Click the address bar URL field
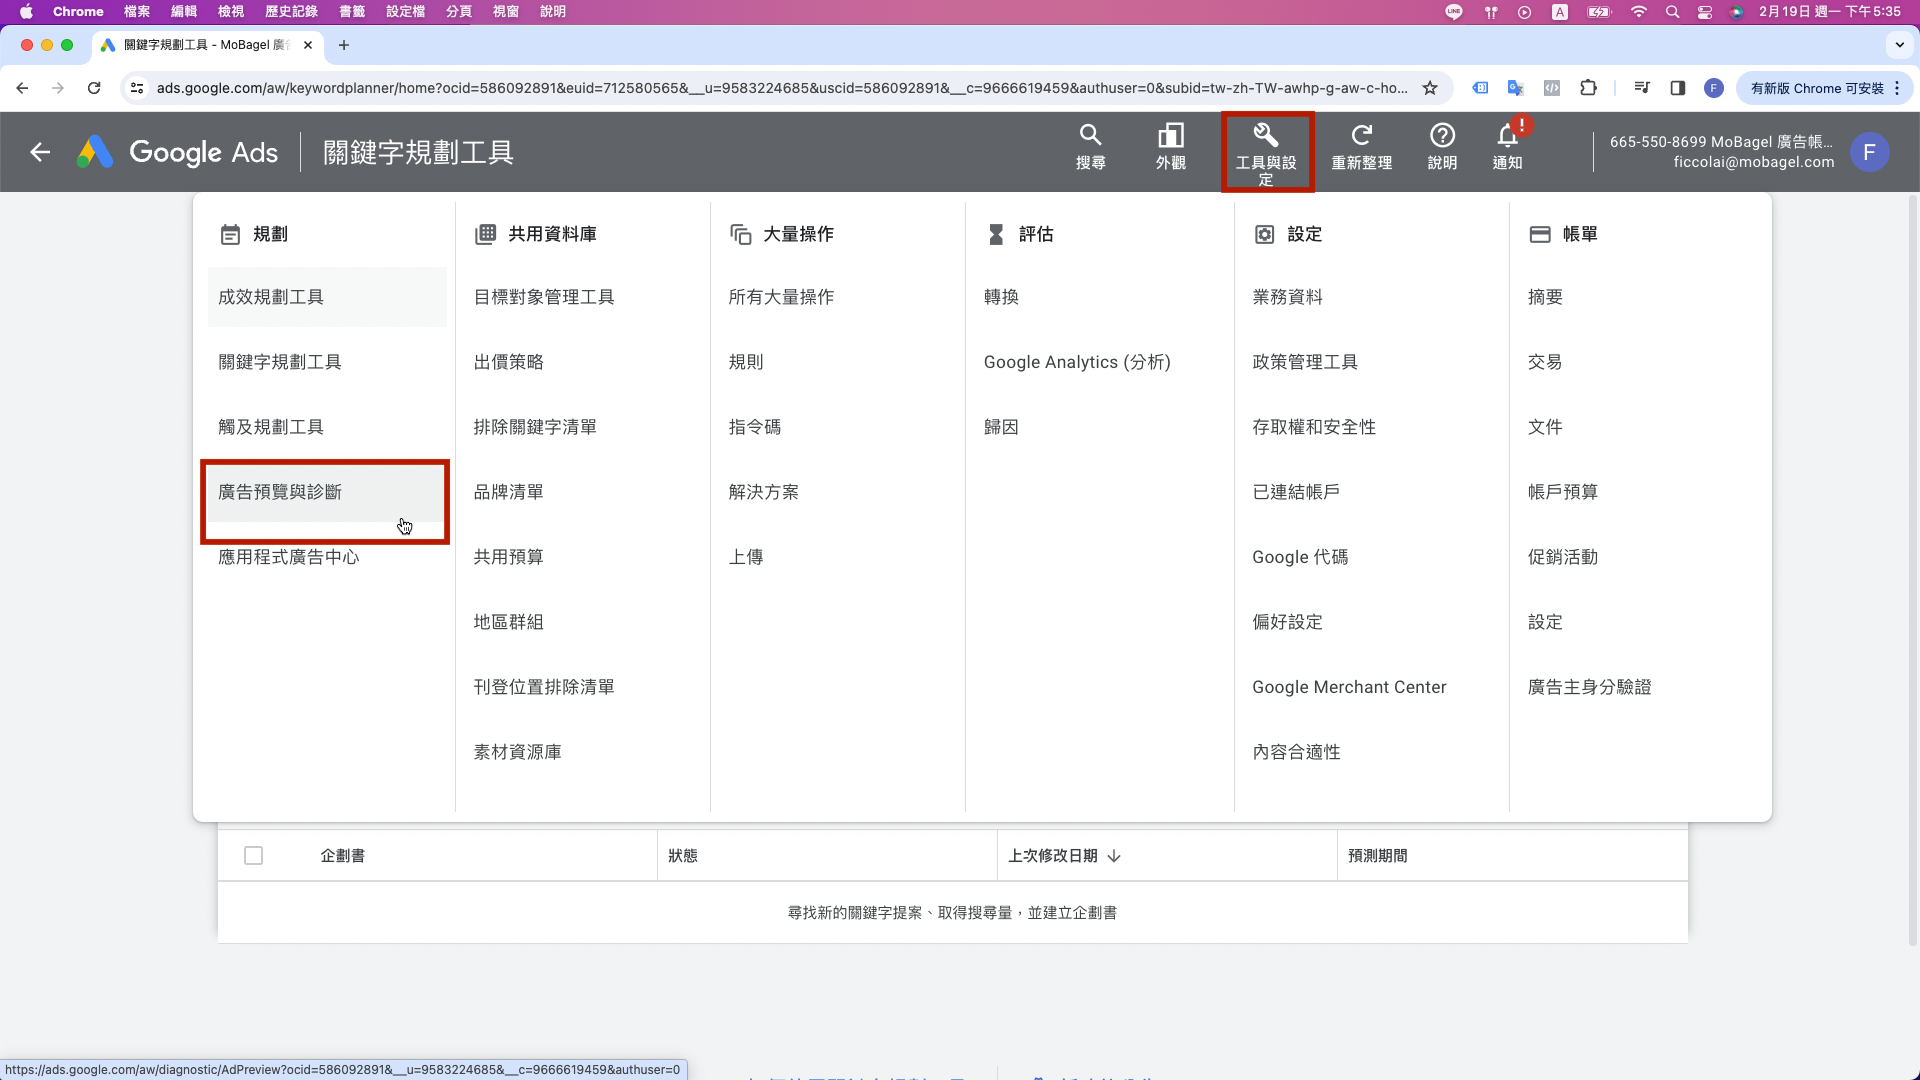1920x1080 pixels. (x=782, y=88)
